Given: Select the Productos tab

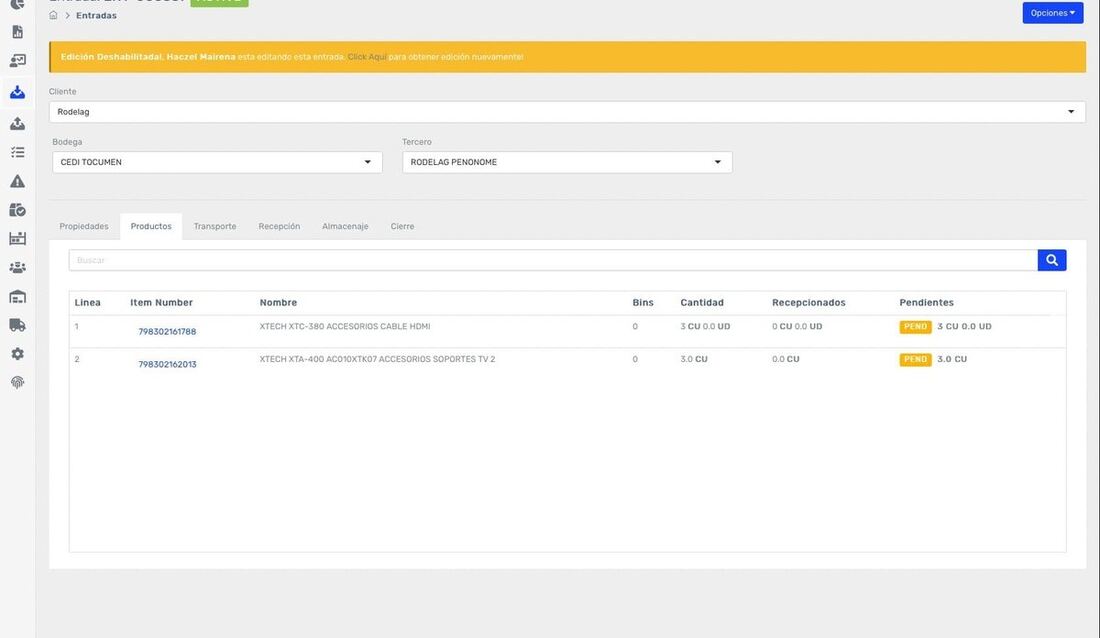Looking at the screenshot, I should pos(151,227).
